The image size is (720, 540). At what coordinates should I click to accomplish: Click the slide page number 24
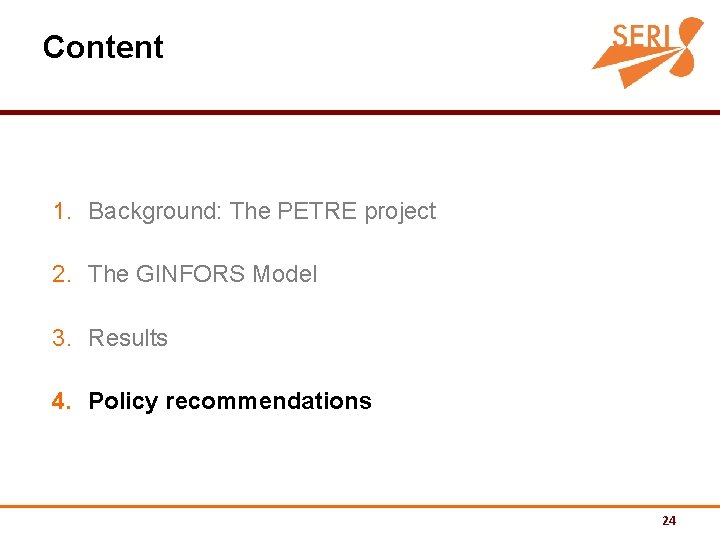[x=669, y=521]
